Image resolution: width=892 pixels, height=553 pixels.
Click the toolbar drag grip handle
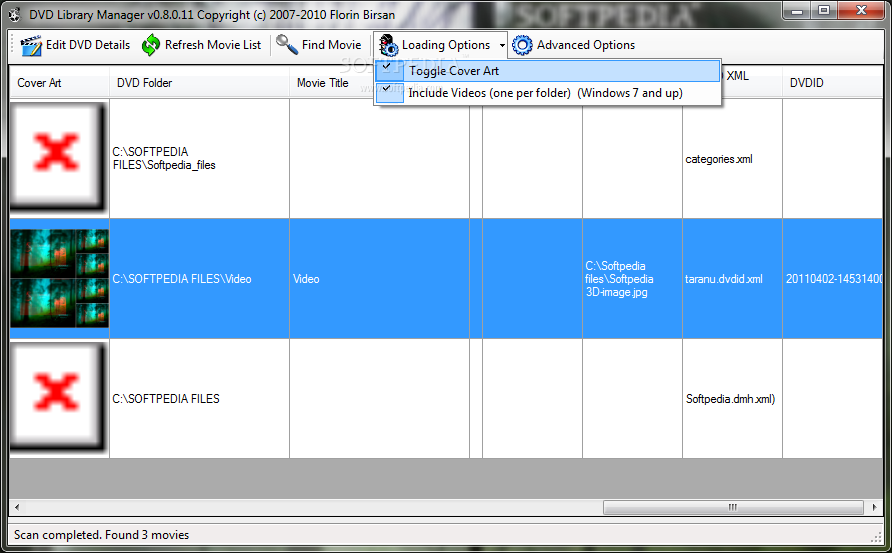pos(13,45)
